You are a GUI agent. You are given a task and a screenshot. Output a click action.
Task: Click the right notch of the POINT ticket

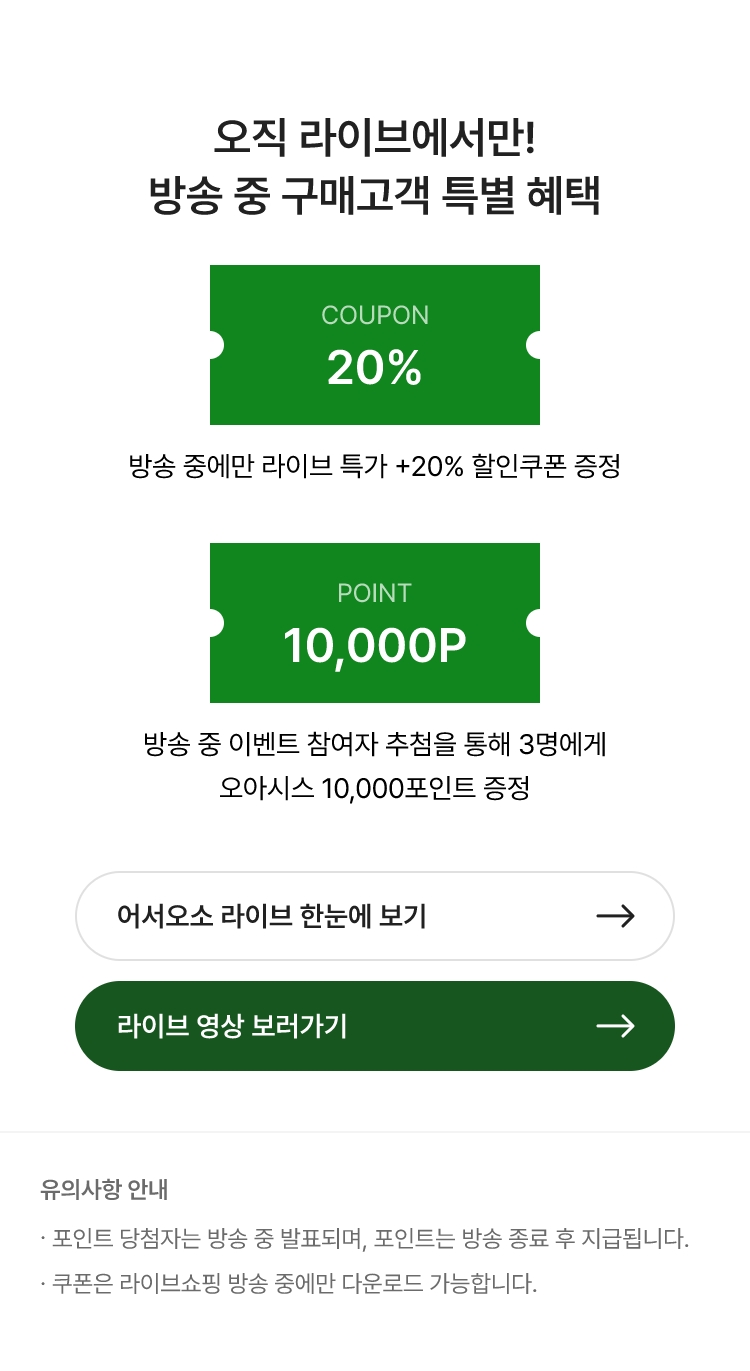tap(534, 623)
